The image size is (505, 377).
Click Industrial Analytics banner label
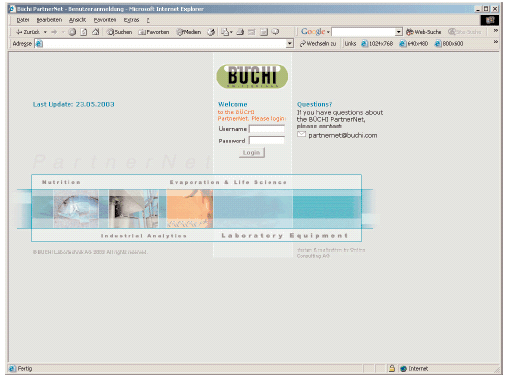pyautogui.click(x=144, y=236)
